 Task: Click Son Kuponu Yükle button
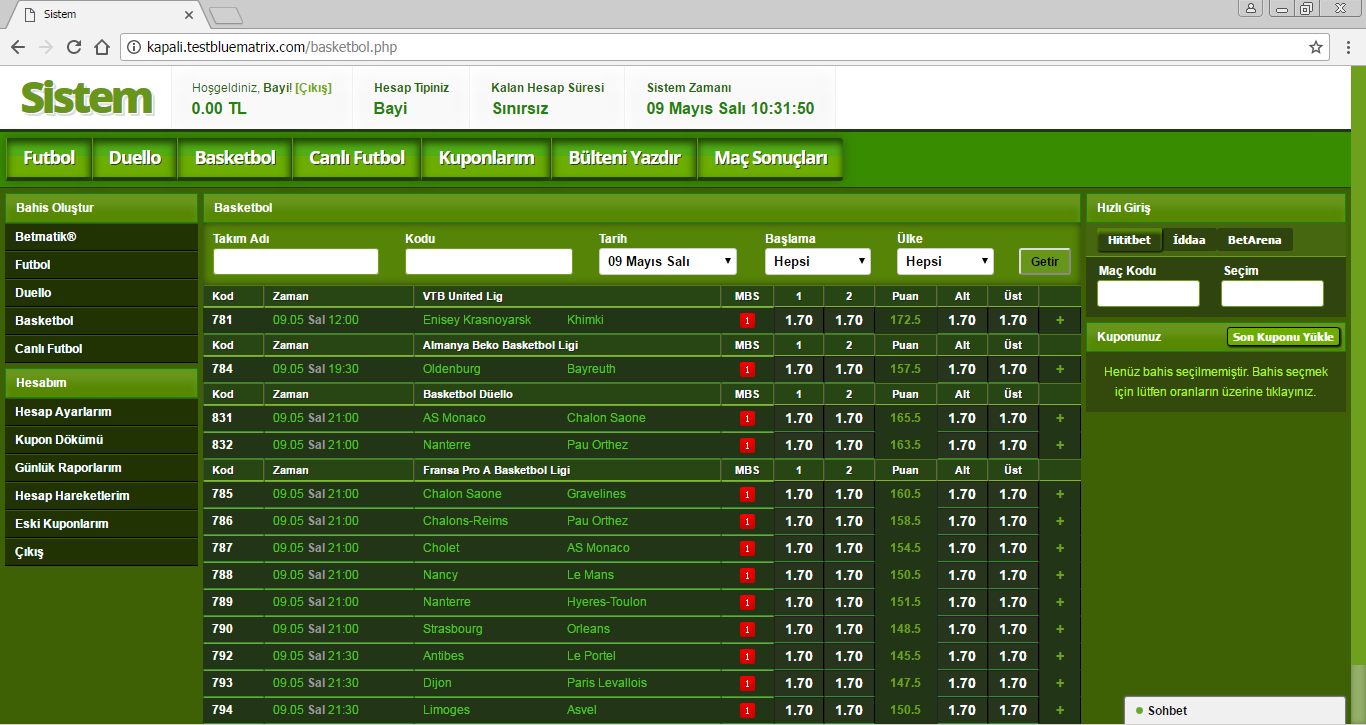pos(1284,337)
